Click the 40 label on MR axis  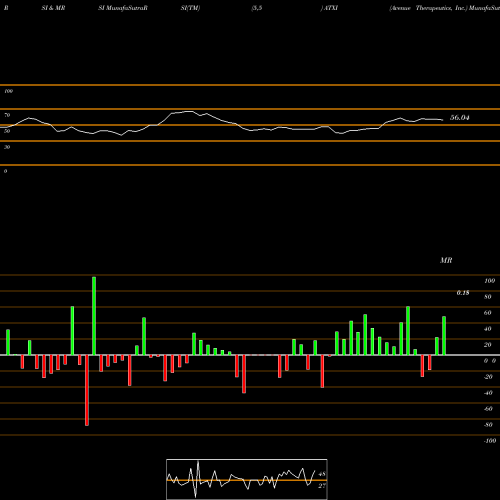click(488, 329)
